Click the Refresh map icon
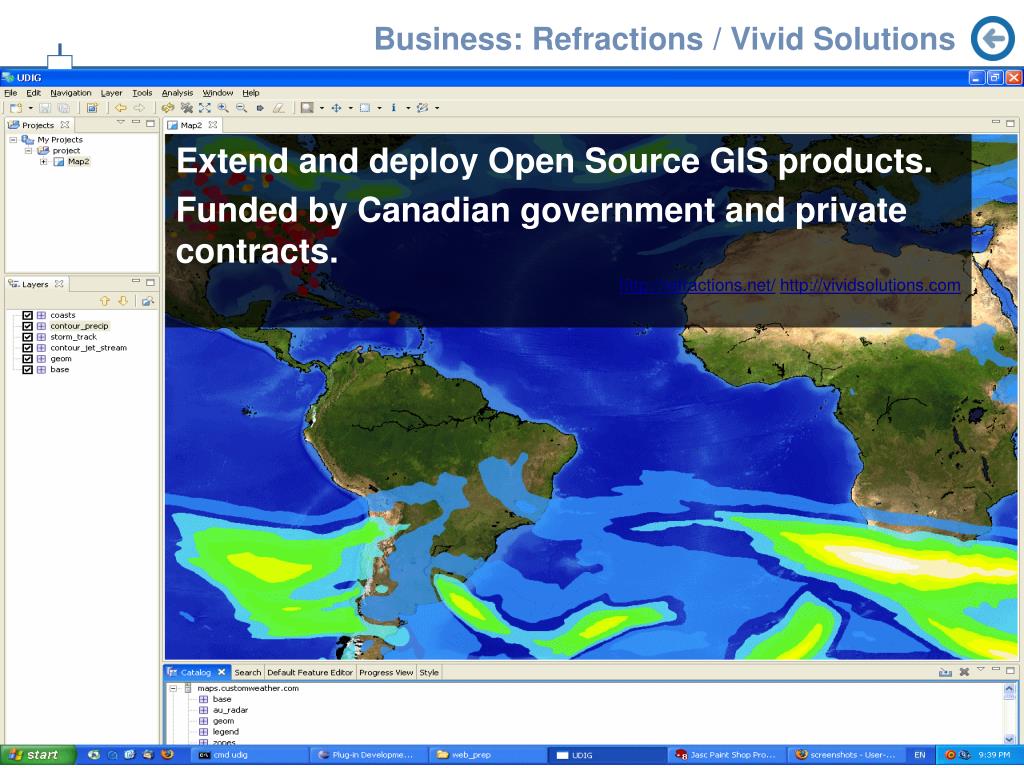 [168, 108]
